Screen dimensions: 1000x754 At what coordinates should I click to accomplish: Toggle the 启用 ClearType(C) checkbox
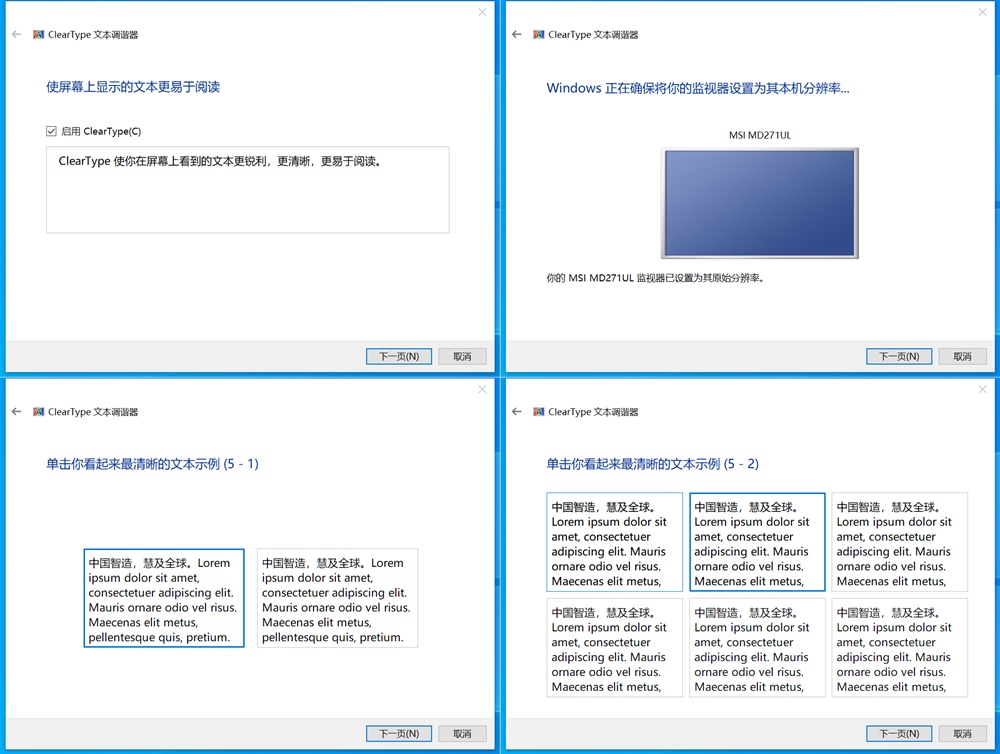point(52,131)
